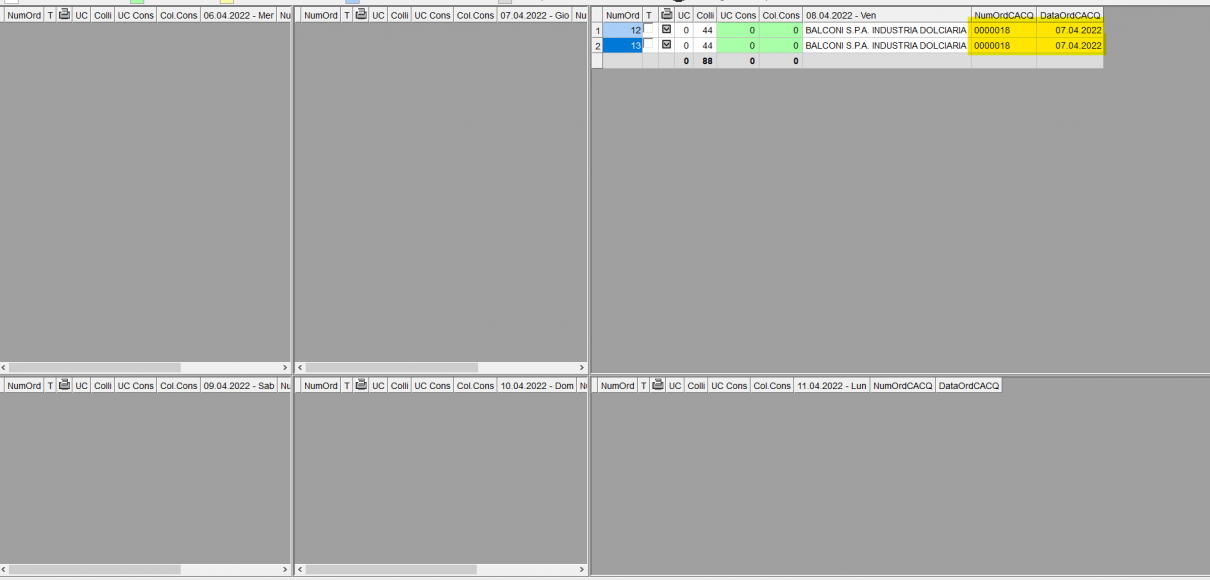1210x580 pixels.
Task: Click the 08.04.2022 - Ven column header
Action: pos(886,16)
